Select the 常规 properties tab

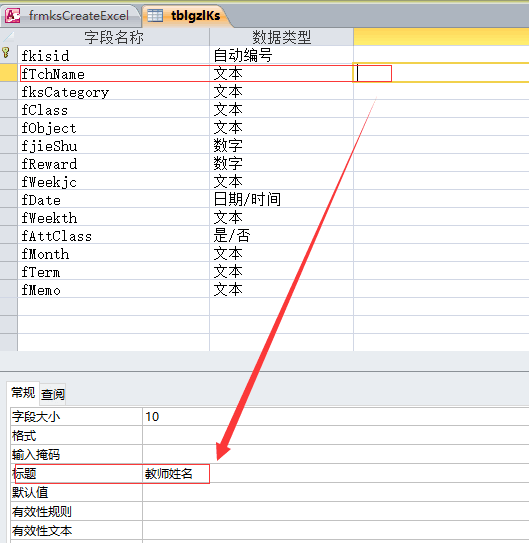pyautogui.click(x=23, y=393)
